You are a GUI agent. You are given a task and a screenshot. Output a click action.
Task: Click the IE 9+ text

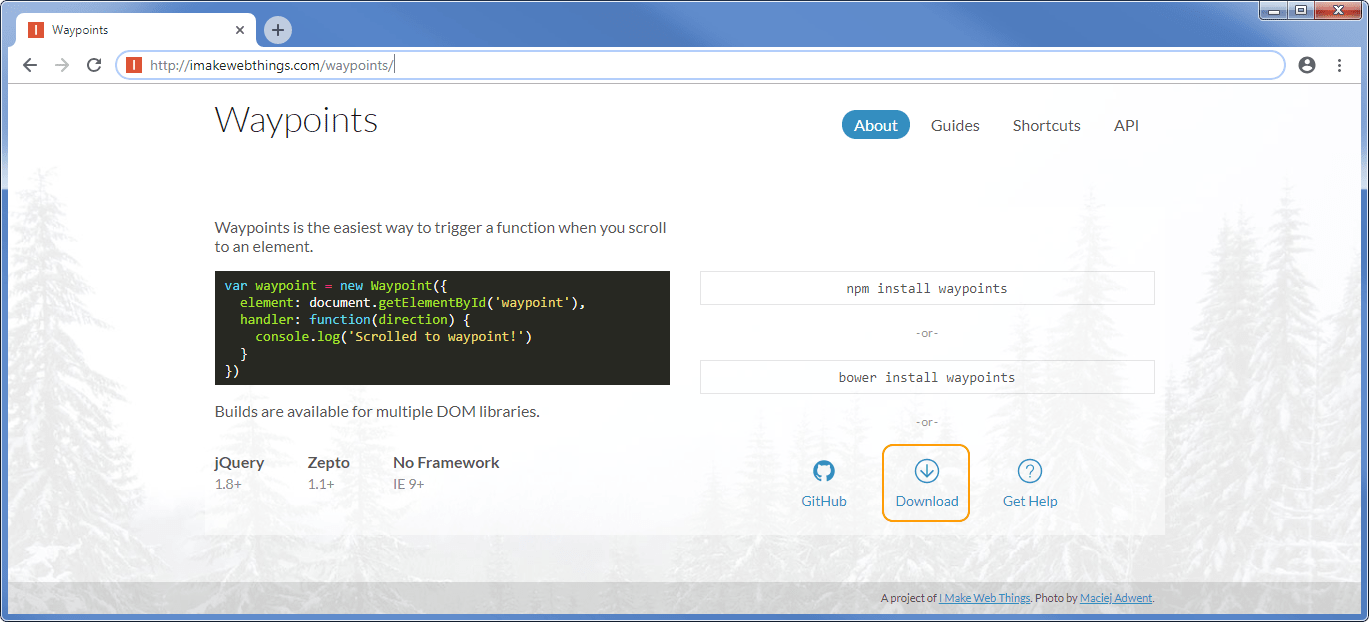pos(409,484)
